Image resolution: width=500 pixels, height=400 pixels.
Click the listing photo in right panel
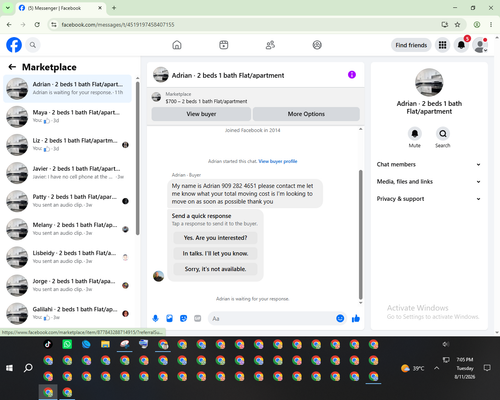429,82
